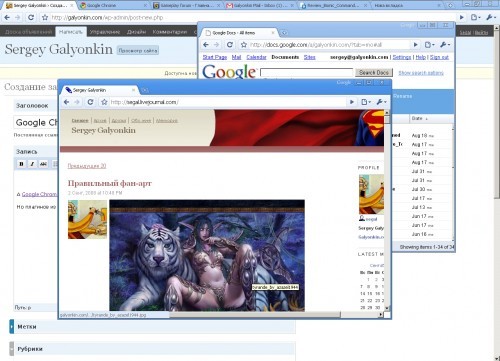Open the tiger fan-art image in the post
The width and height of the screenshot is (500, 361).
click(x=207, y=255)
